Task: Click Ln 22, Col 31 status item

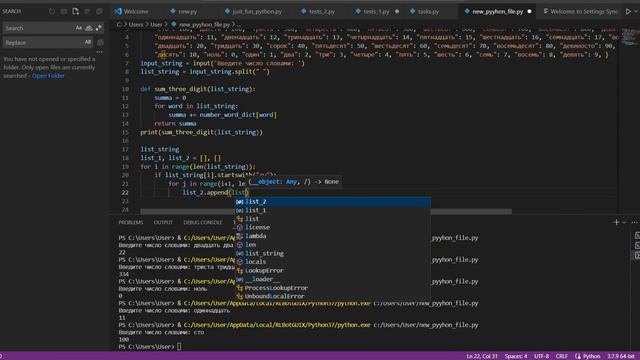Action: 482,356
